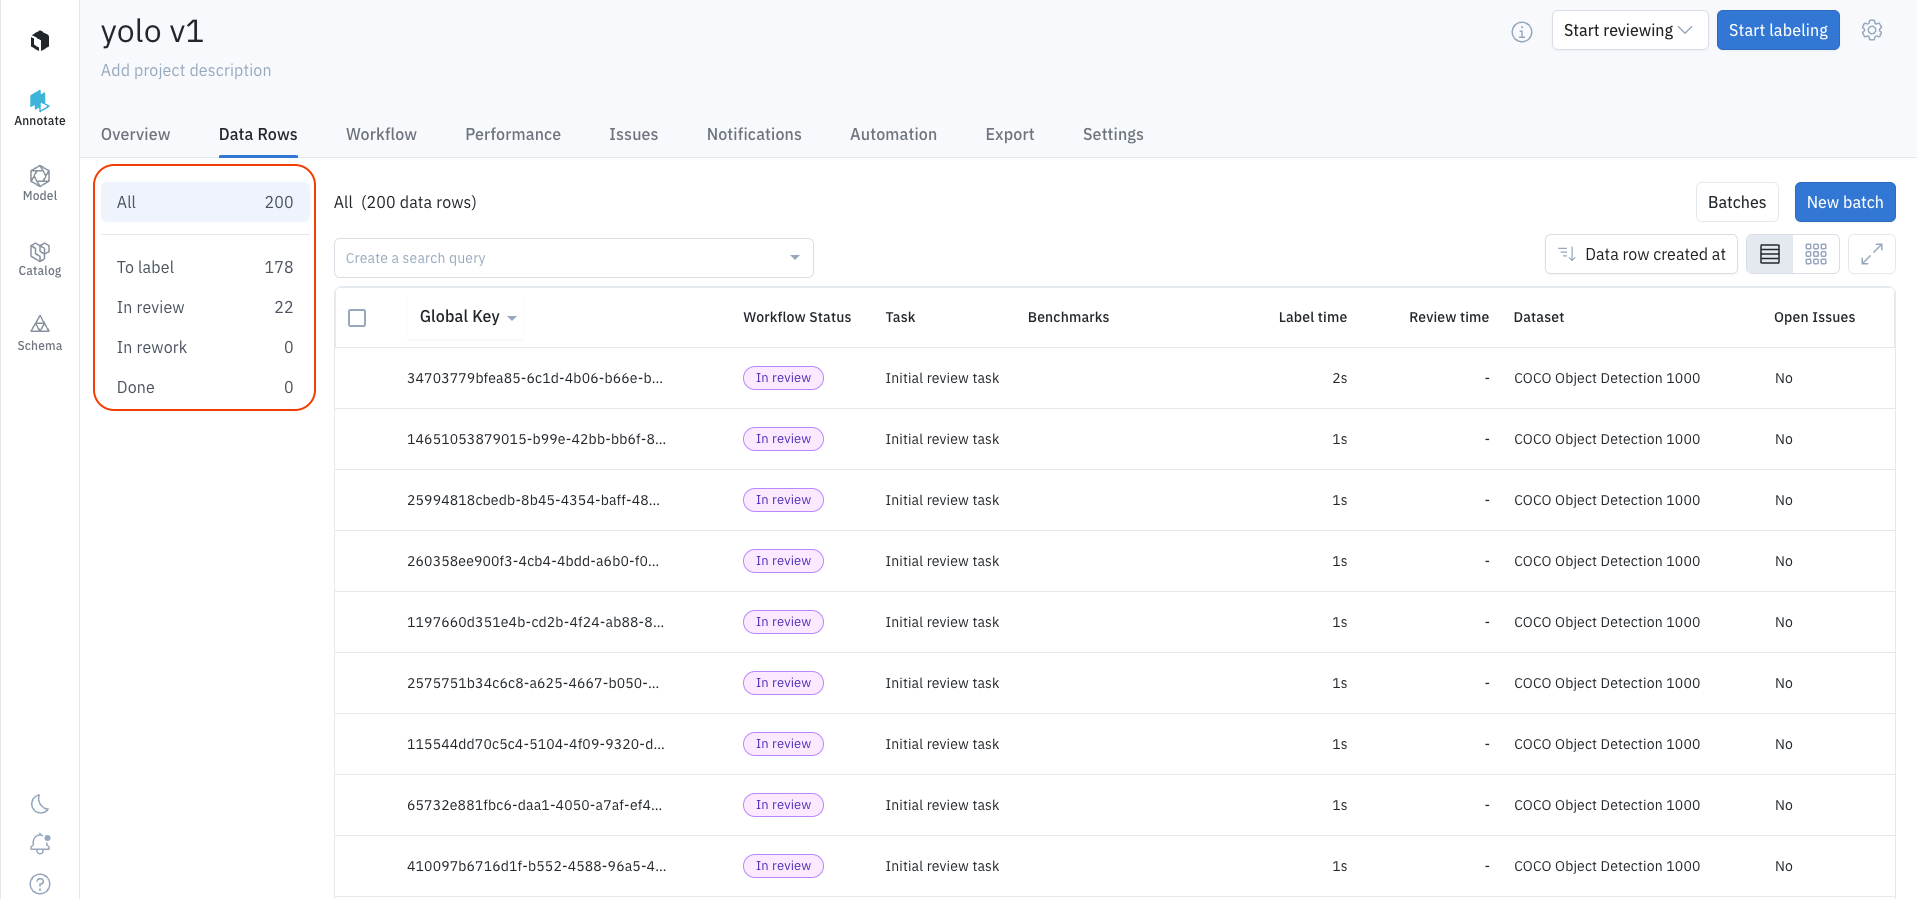This screenshot has height=899, width=1917.
Task: Check the select all rows checkbox
Action: [357, 318]
